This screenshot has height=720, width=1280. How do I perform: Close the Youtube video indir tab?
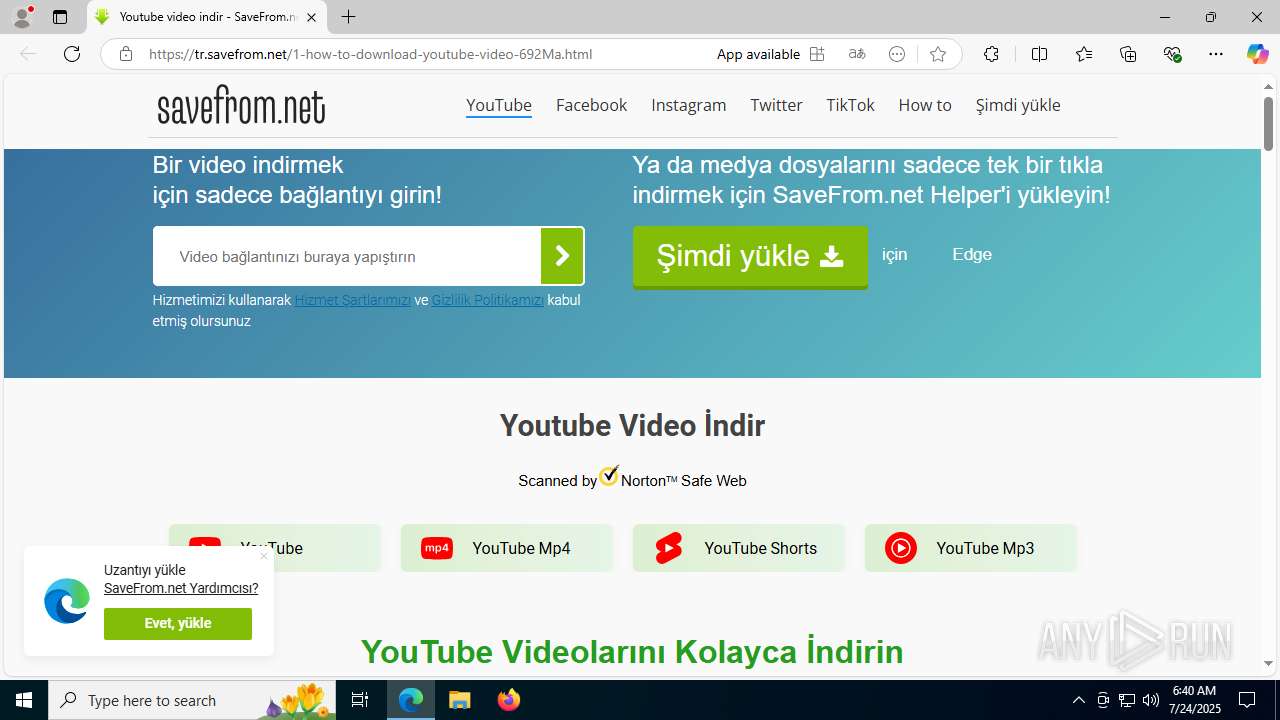(x=312, y=17)
